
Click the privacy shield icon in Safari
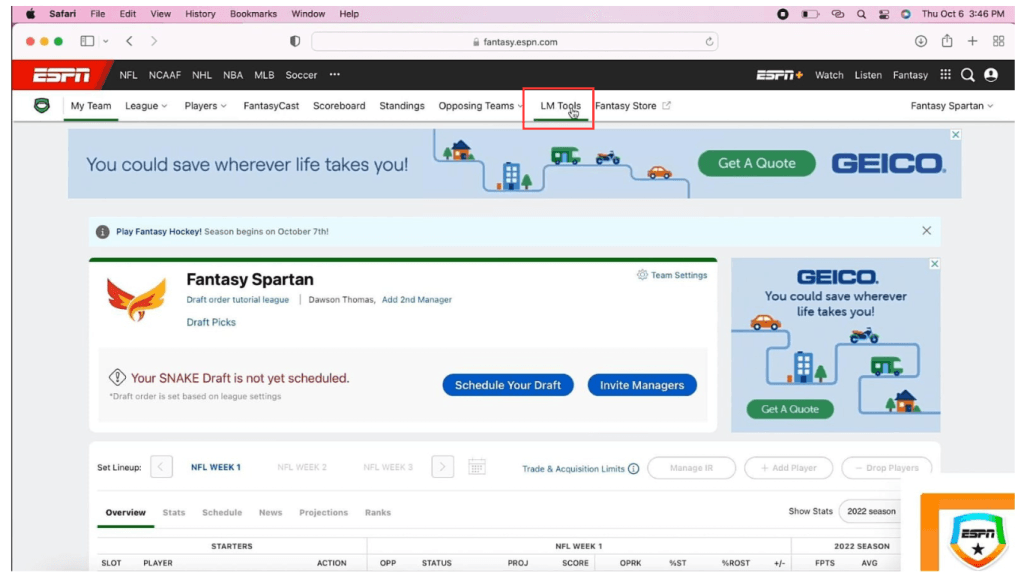click(295, 41)
